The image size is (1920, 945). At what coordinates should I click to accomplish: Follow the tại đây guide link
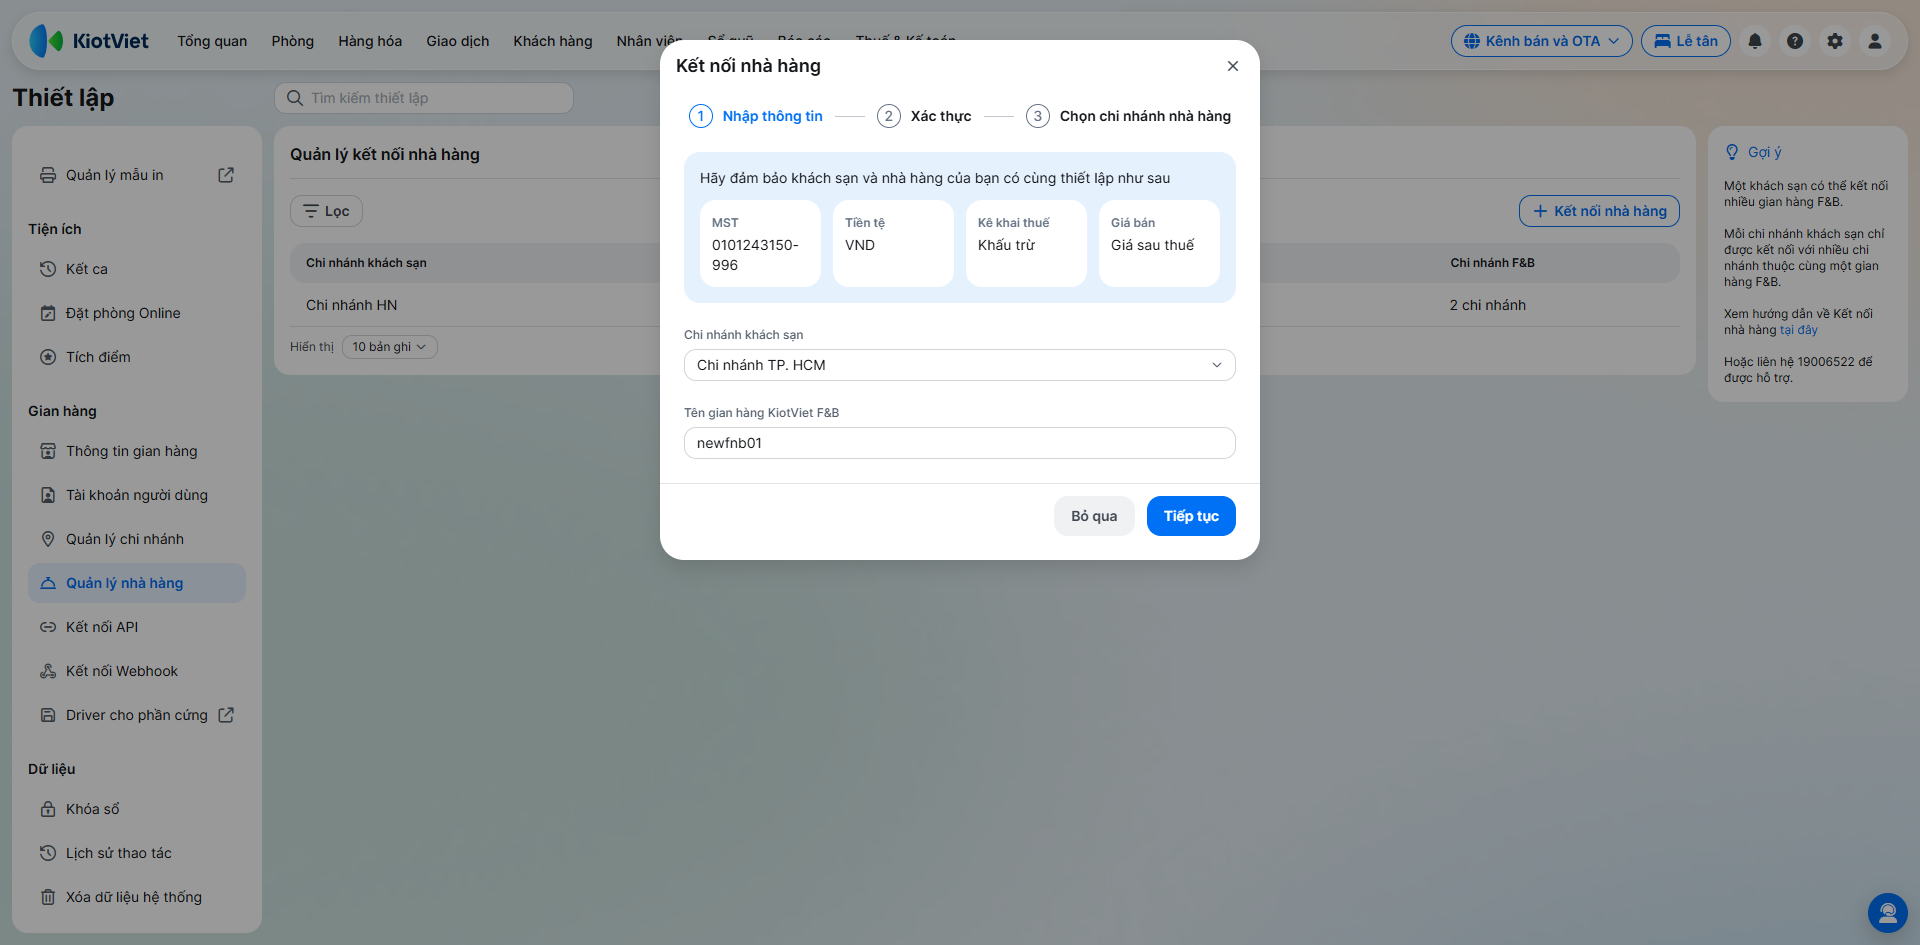coord(1799,330)
